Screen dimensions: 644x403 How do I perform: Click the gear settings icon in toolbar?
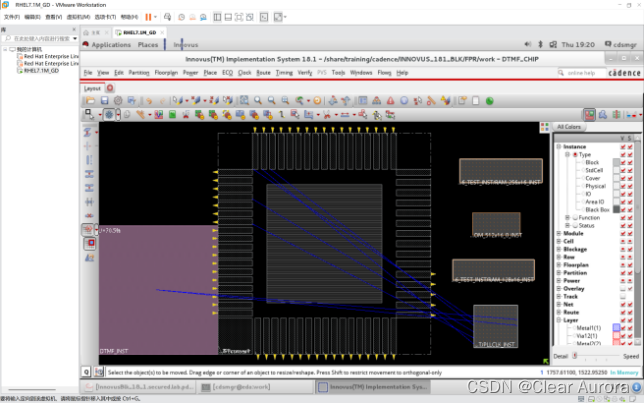coord(118,101)
